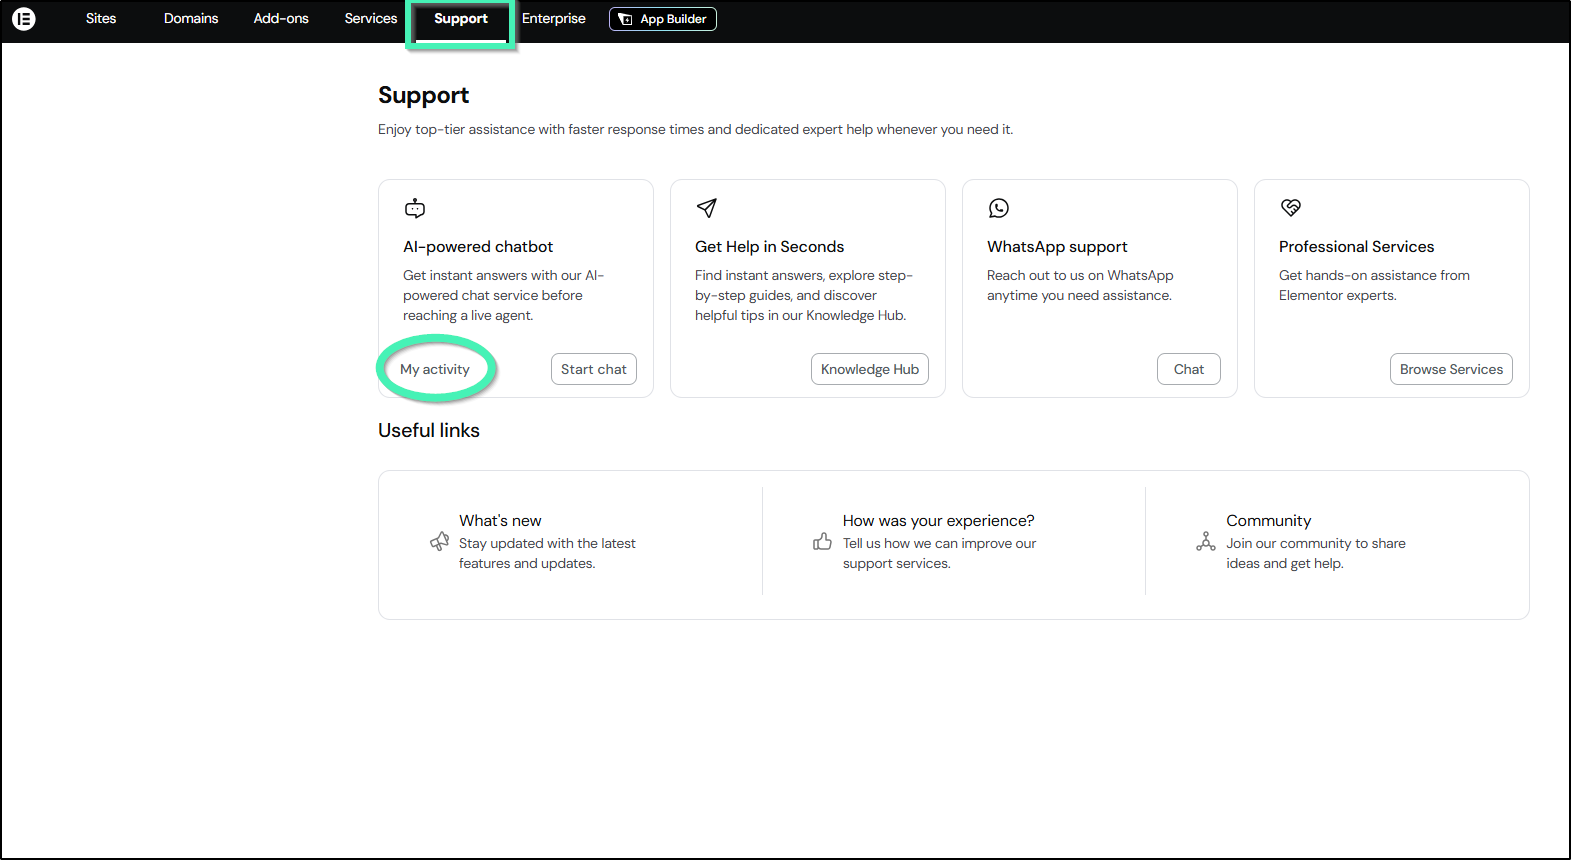Click the Get Help in Seconds heading

pyautogui.click(x=770, y=247)
